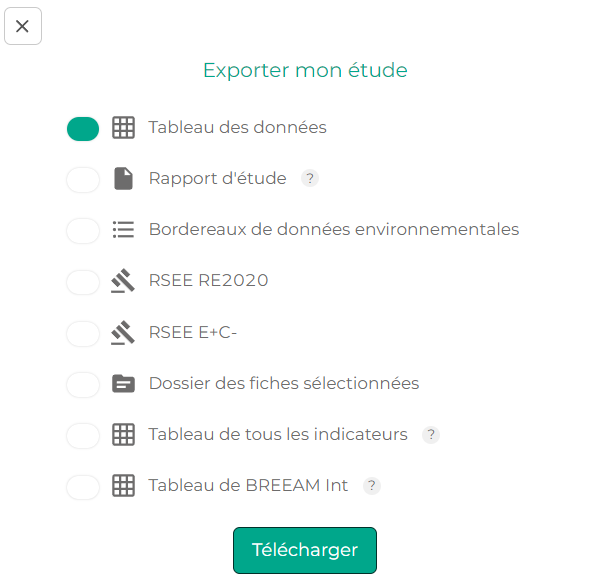Open help tooltip beside Rapport d'étude

point(310,179)
